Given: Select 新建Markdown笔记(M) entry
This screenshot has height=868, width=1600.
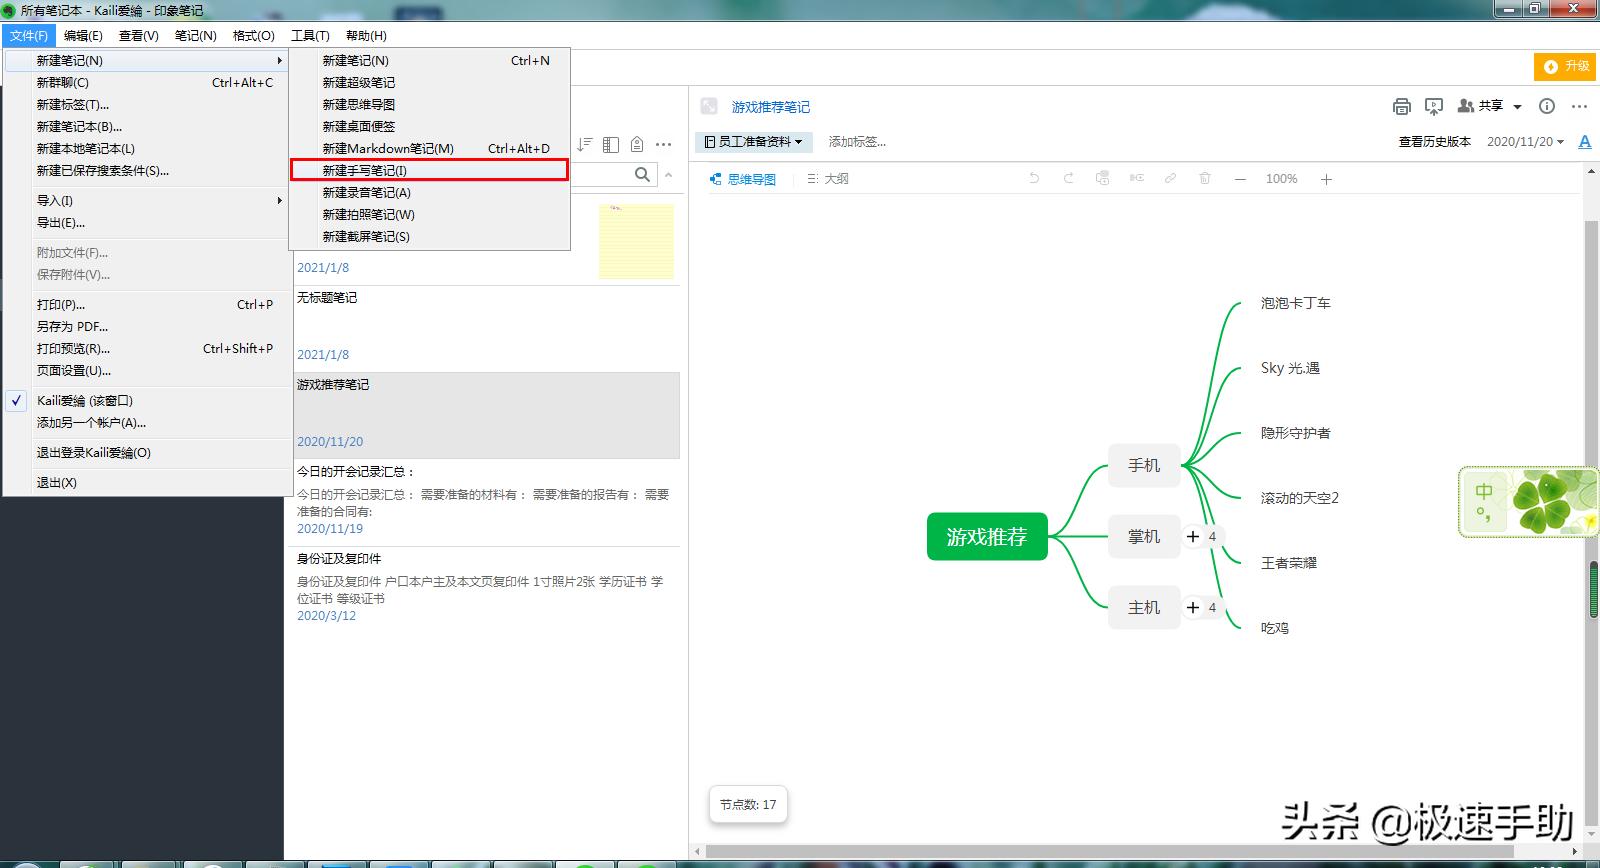Looking at the screenshot, I should tap(429, 148).
